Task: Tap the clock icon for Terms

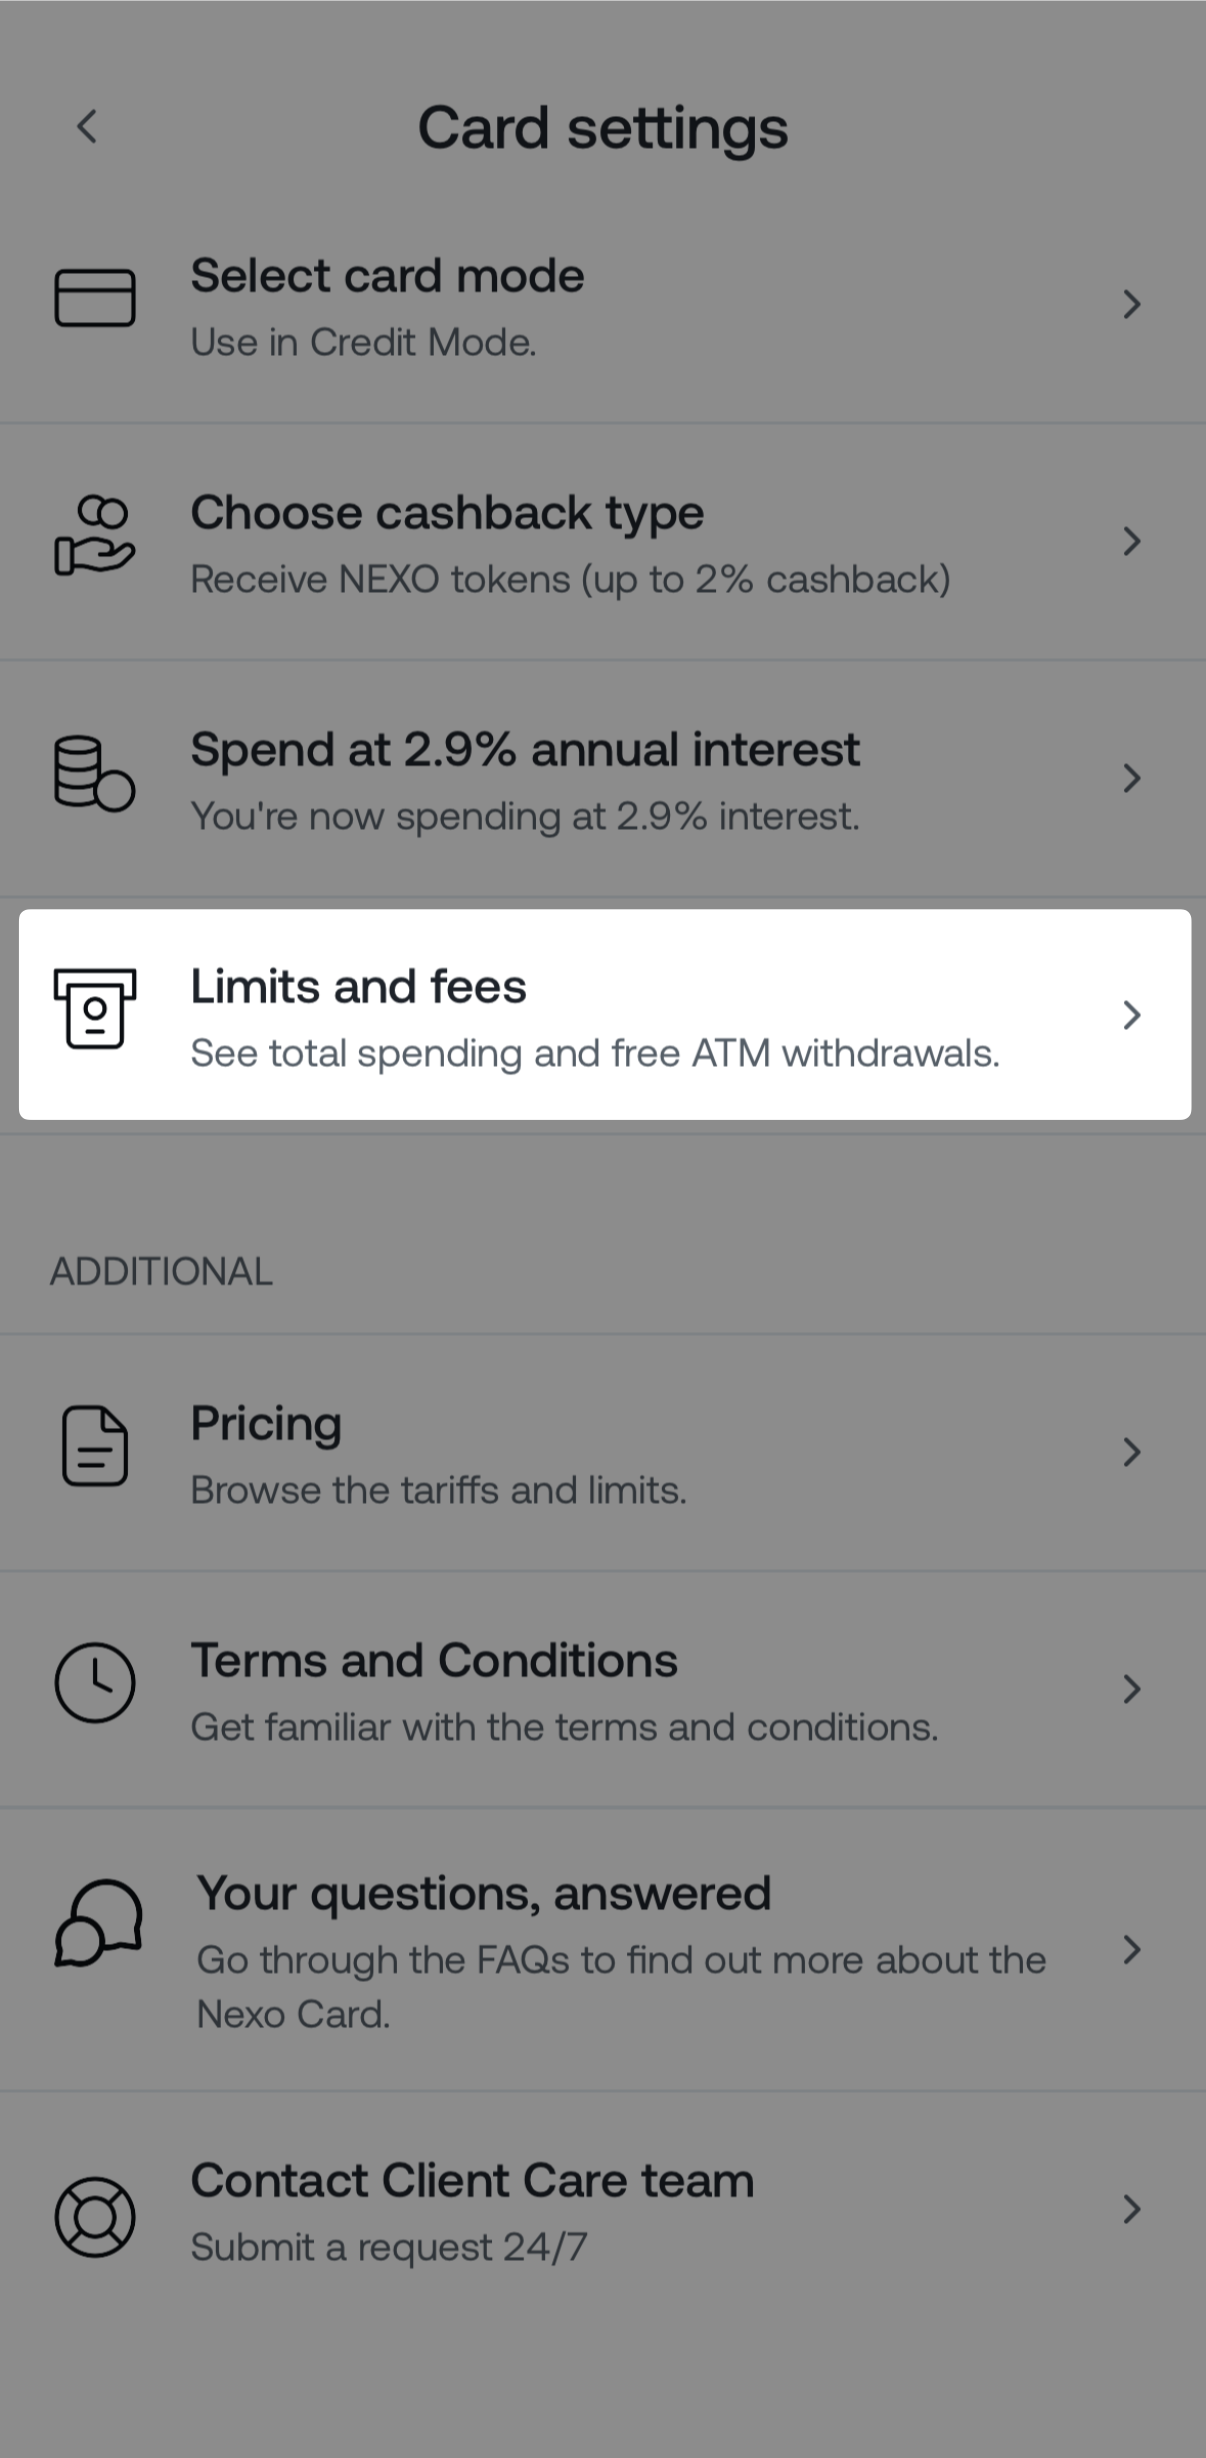Action: point(95,1683)
